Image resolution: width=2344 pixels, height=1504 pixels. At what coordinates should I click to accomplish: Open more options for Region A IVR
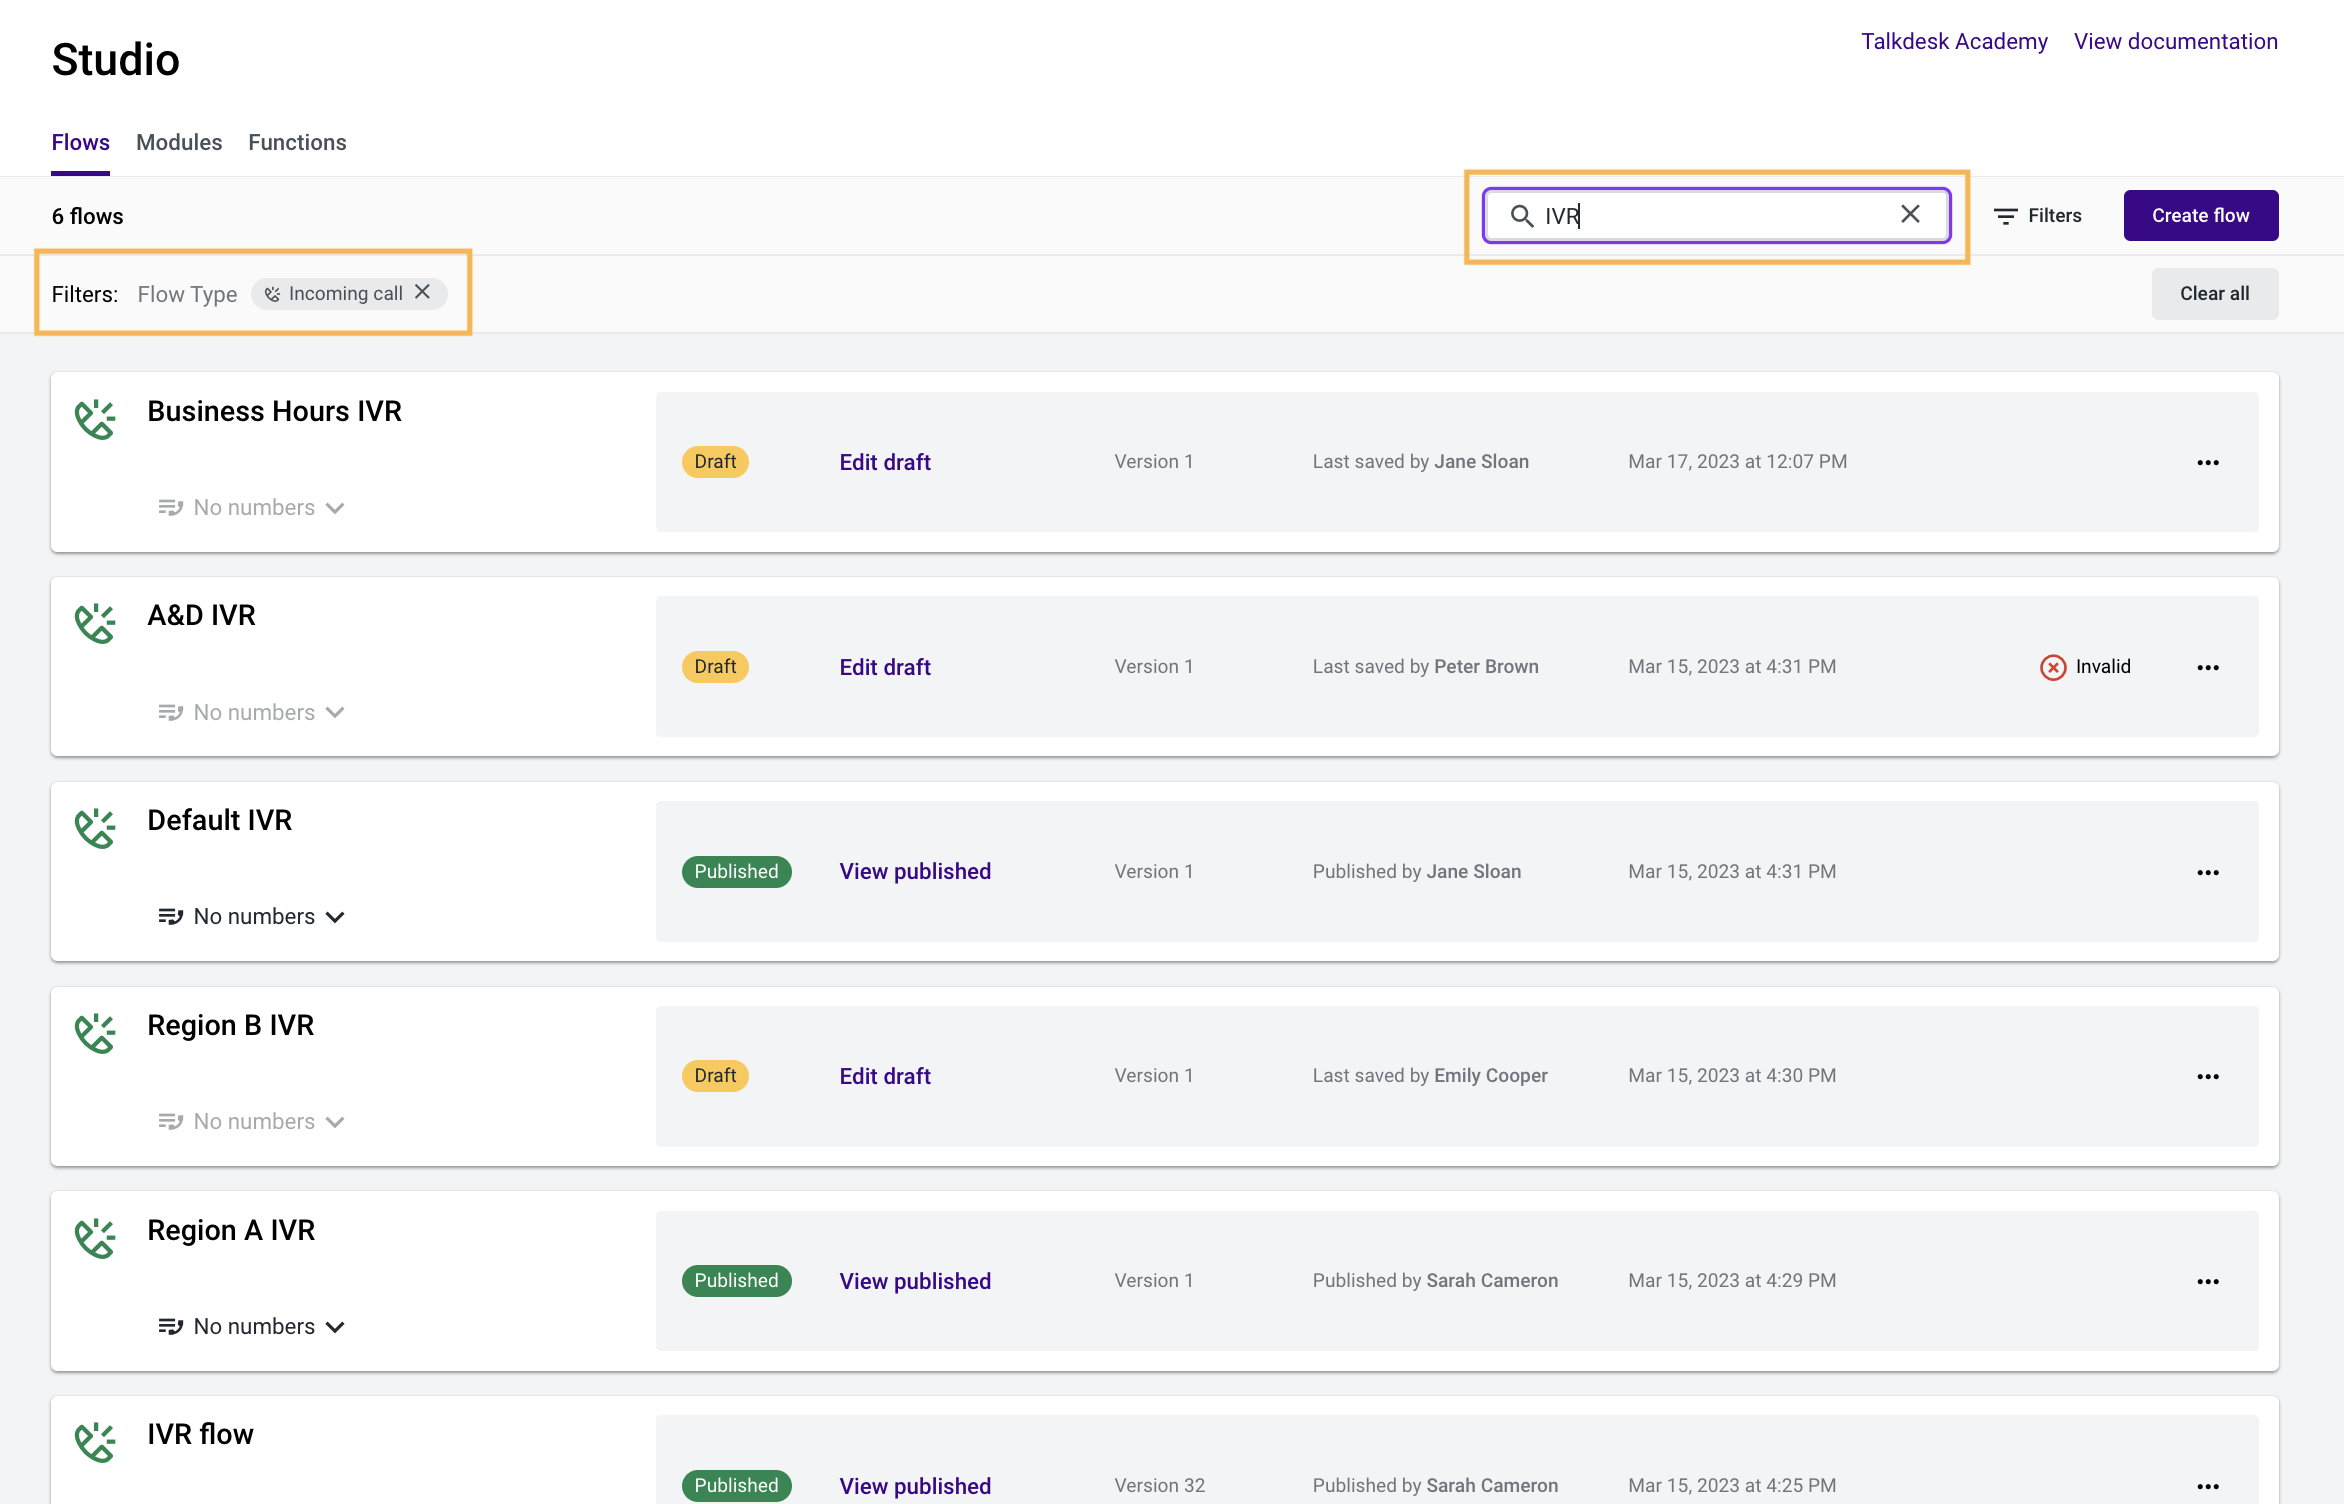click(2207, 1282)
